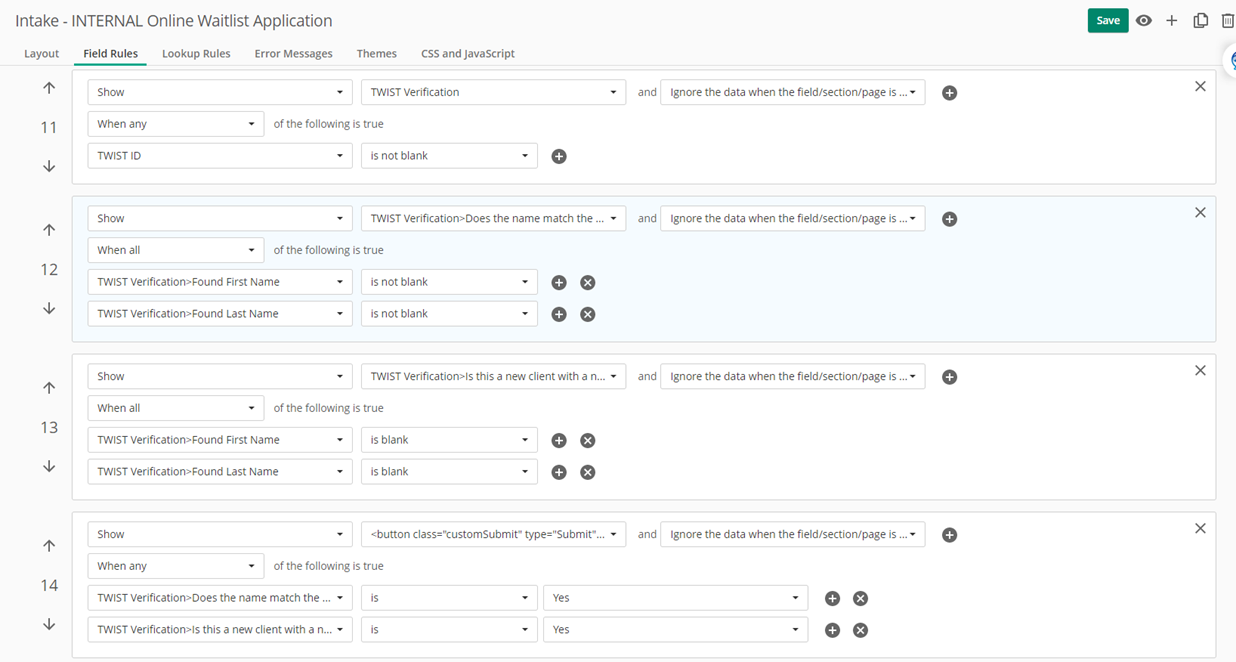Open rule 12 Does the name match target dropdown
The image size is (1236, 662).
tap(493, 218)
